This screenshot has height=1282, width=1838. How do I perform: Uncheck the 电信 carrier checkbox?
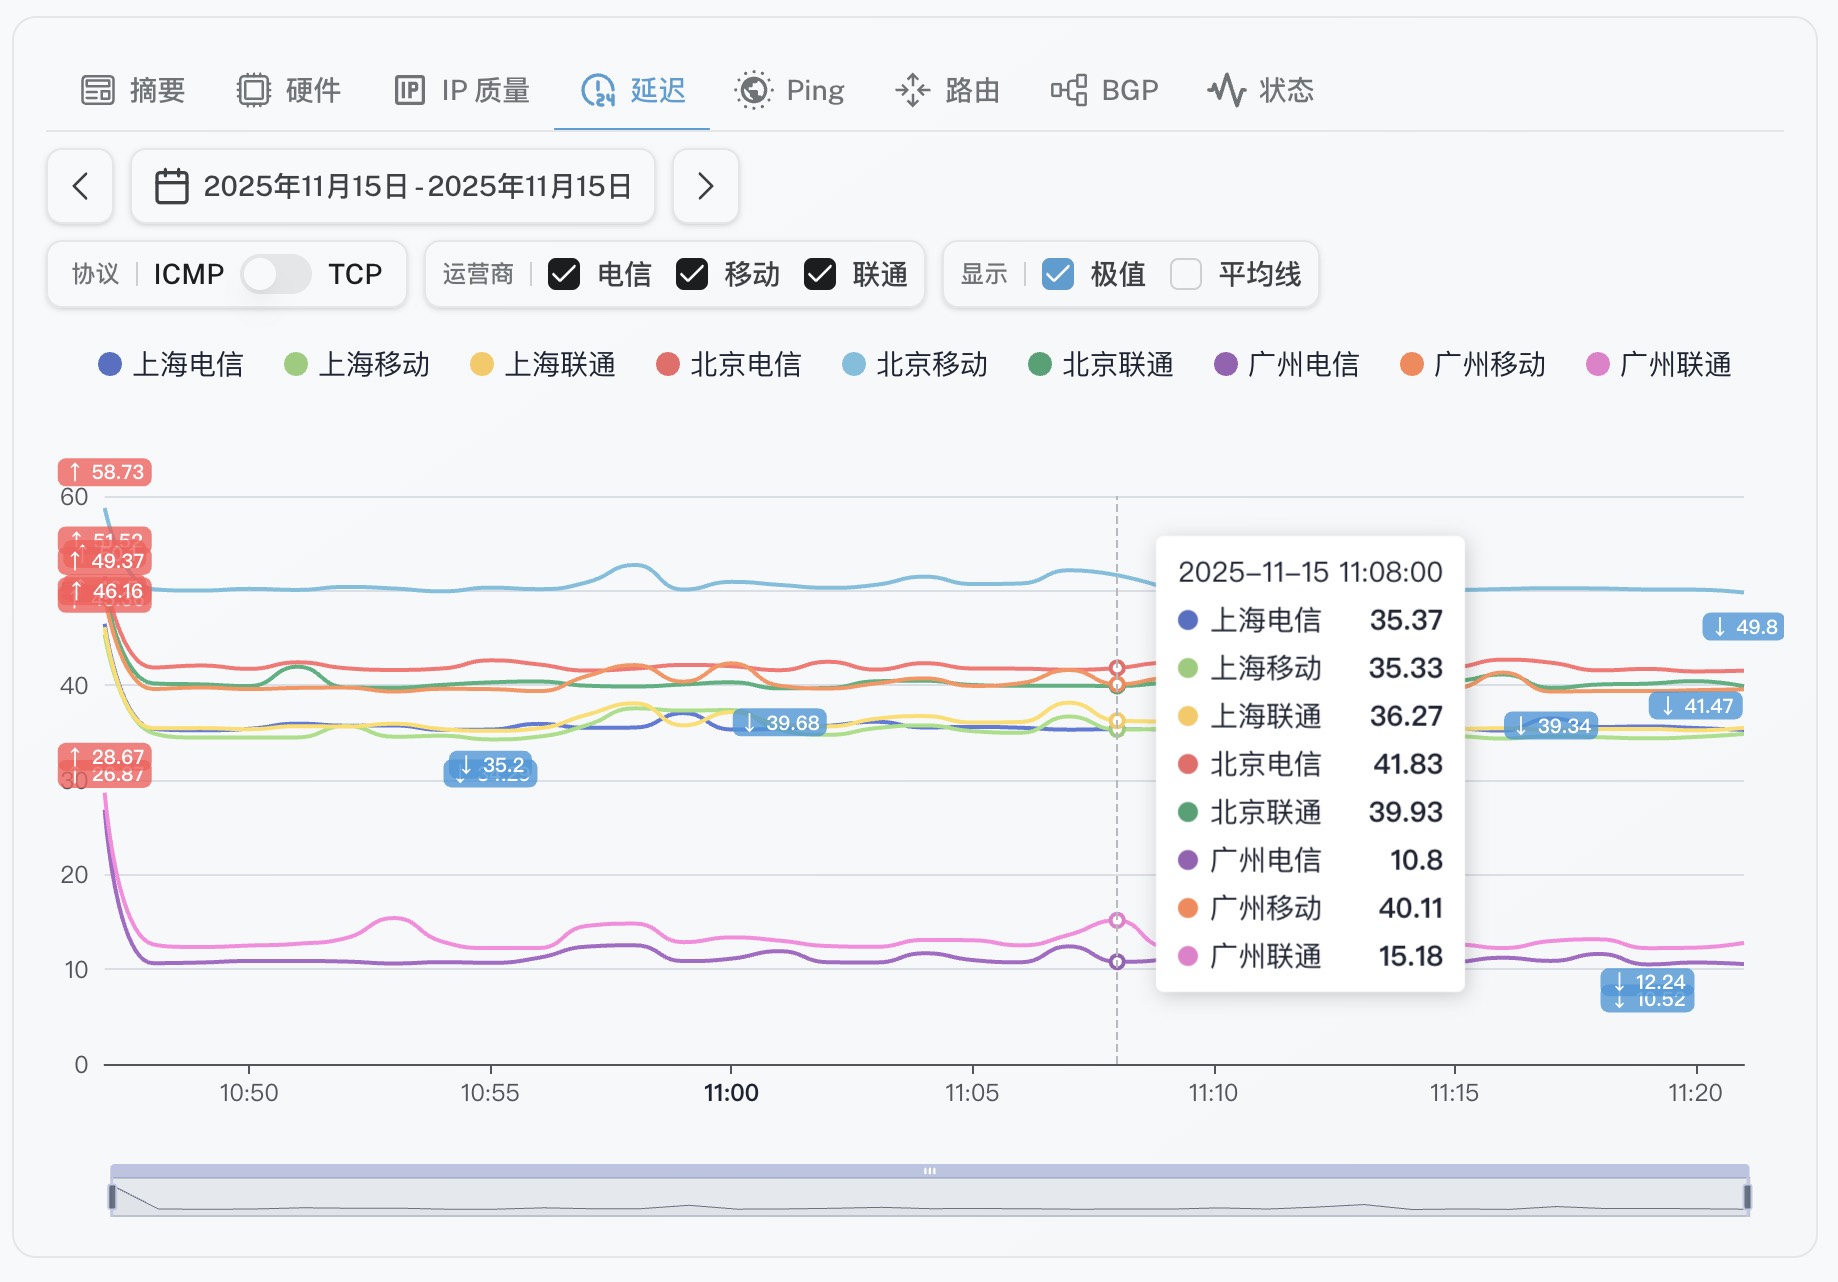pyautogui.click(x=564, y=274)
